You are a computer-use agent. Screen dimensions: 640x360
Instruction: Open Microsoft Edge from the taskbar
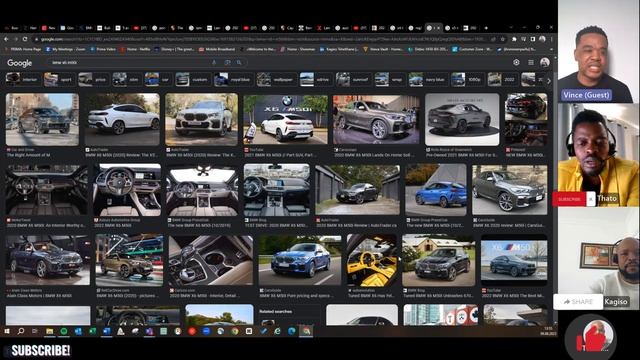pos(291,331)
